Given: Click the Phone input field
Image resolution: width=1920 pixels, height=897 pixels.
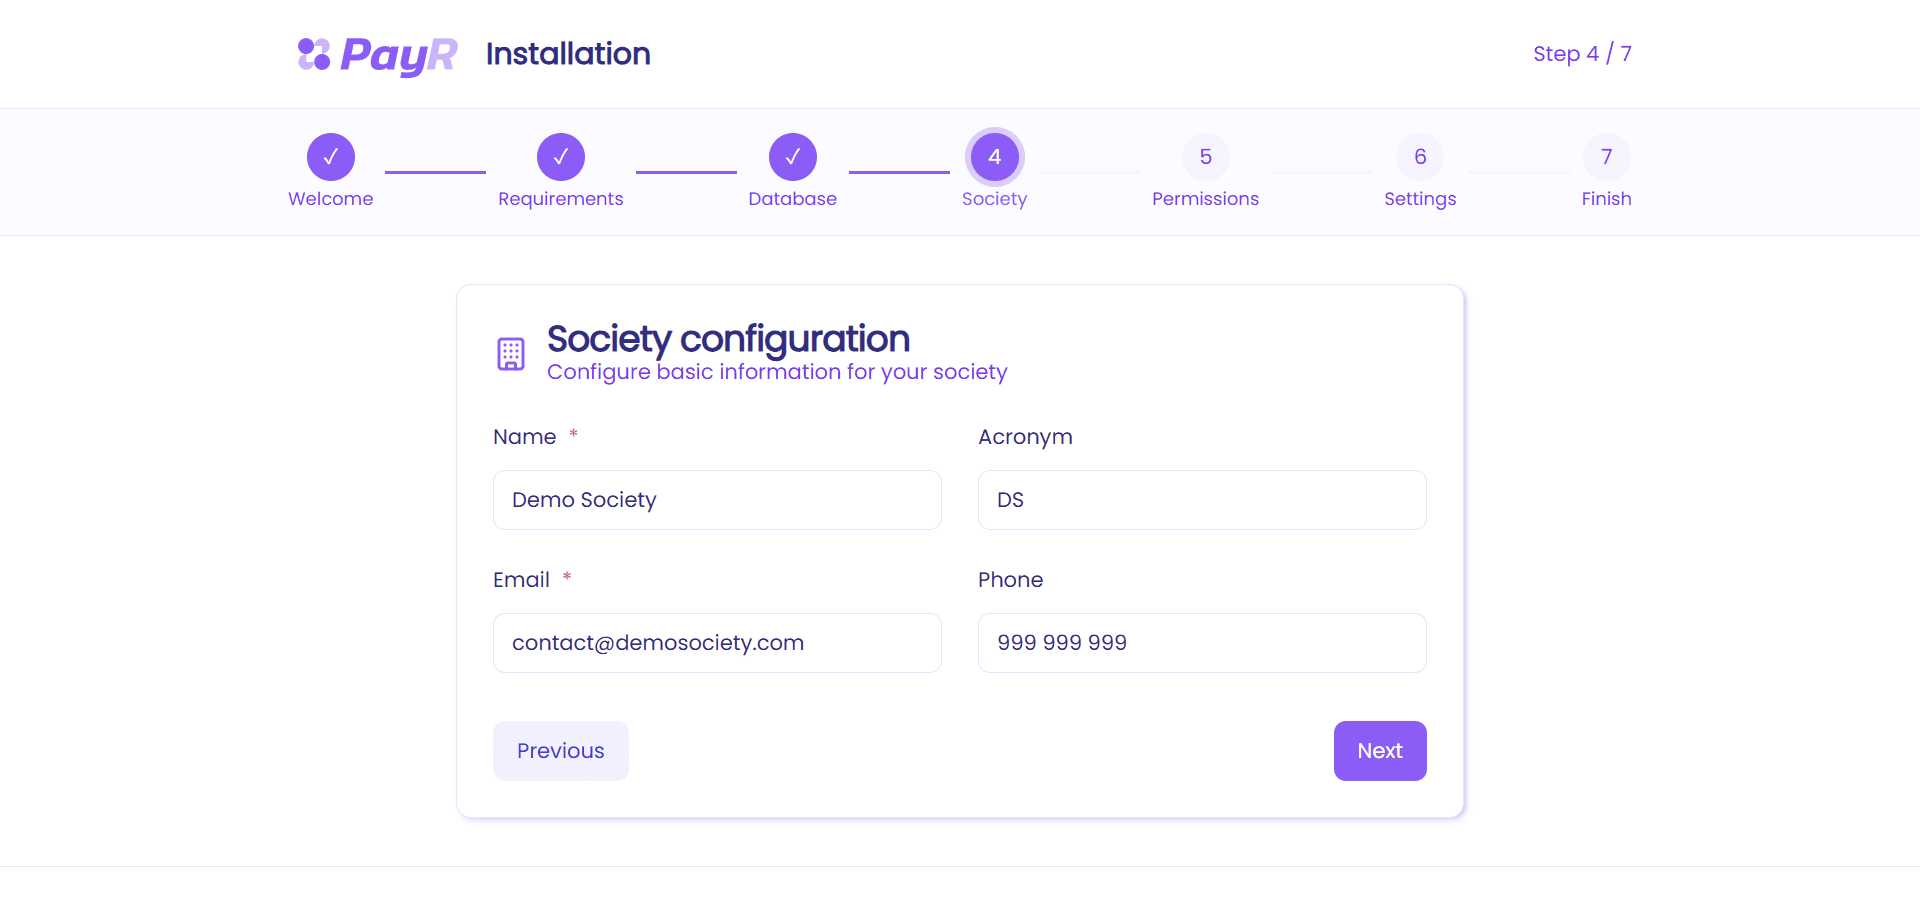Looking at the screenshot, I should point(1202,643).
